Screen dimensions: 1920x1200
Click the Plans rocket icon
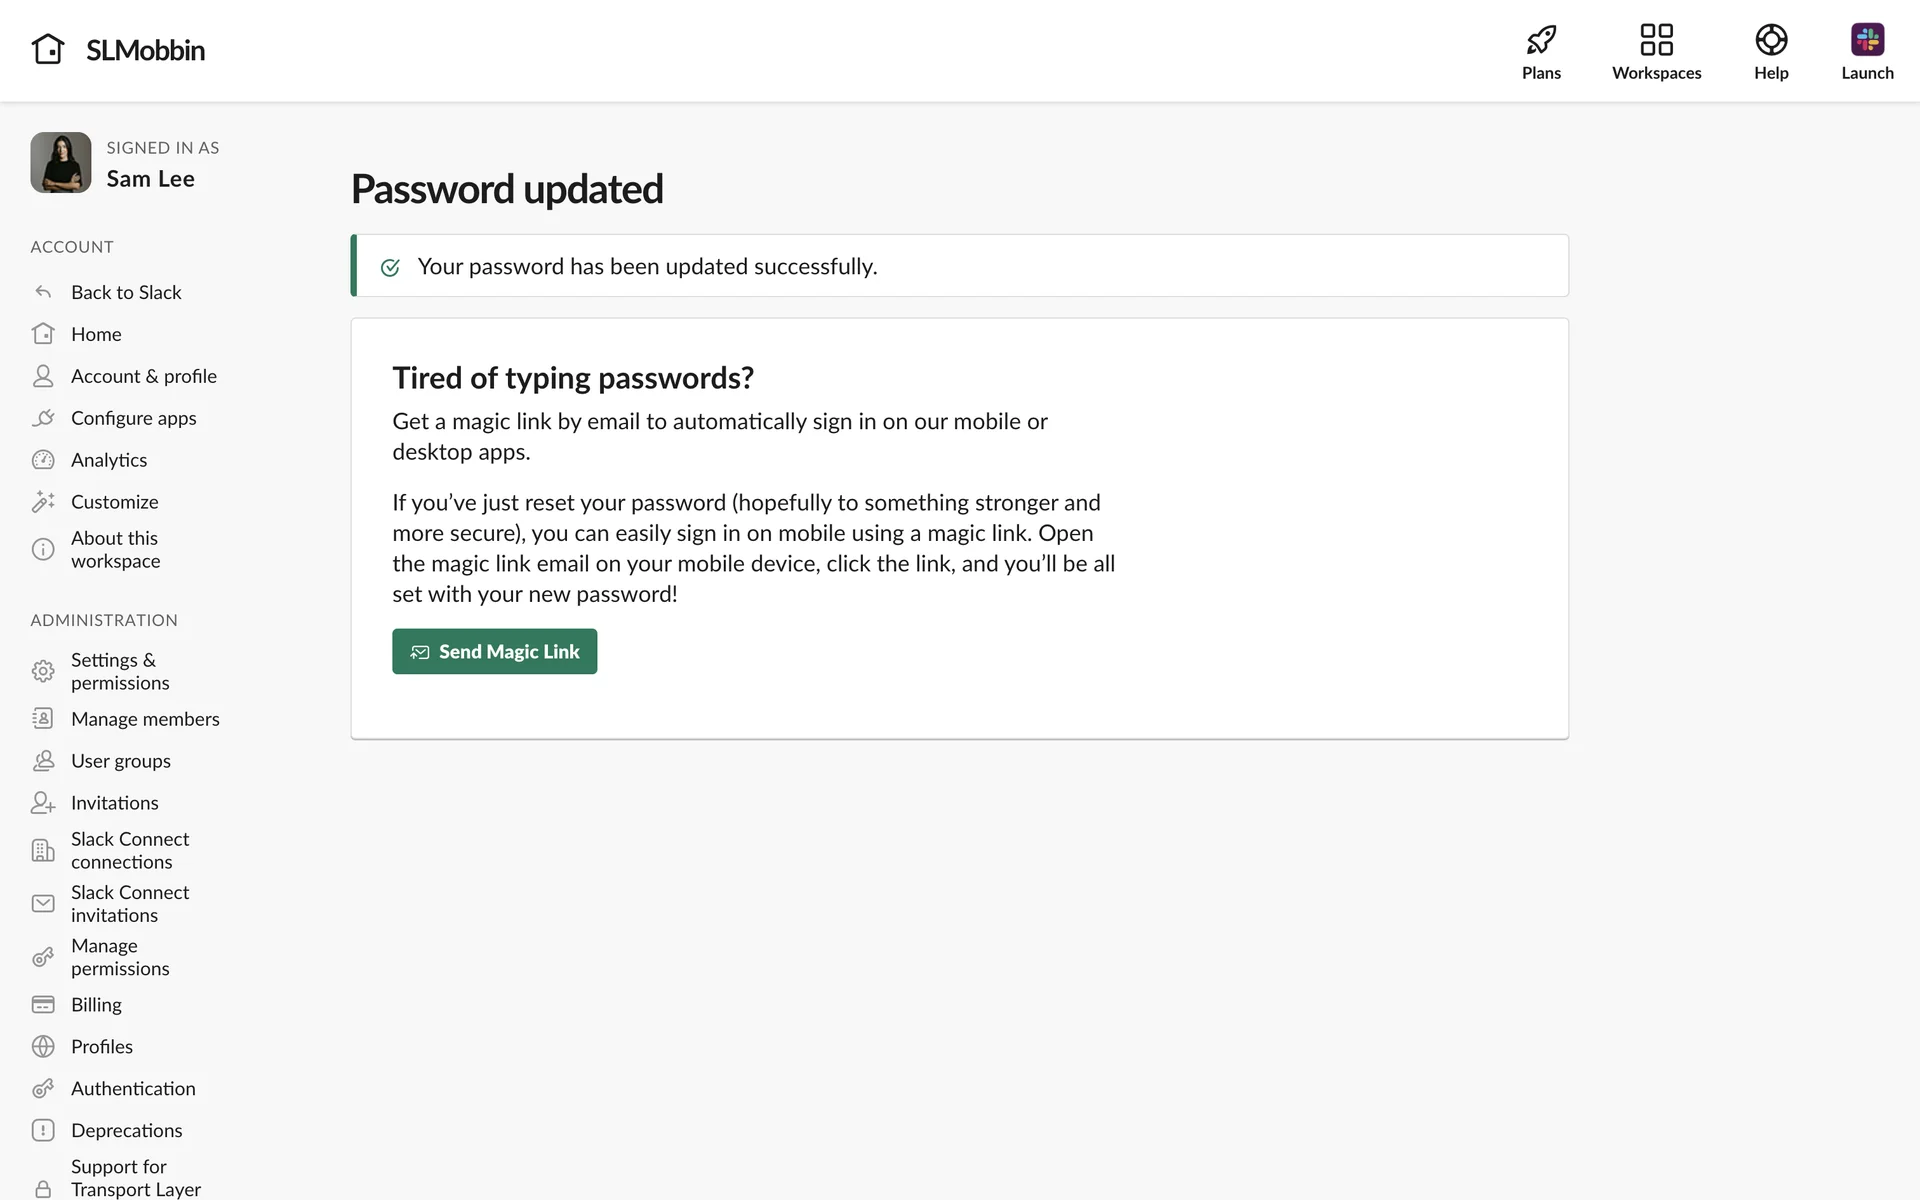pos(1541,40)
